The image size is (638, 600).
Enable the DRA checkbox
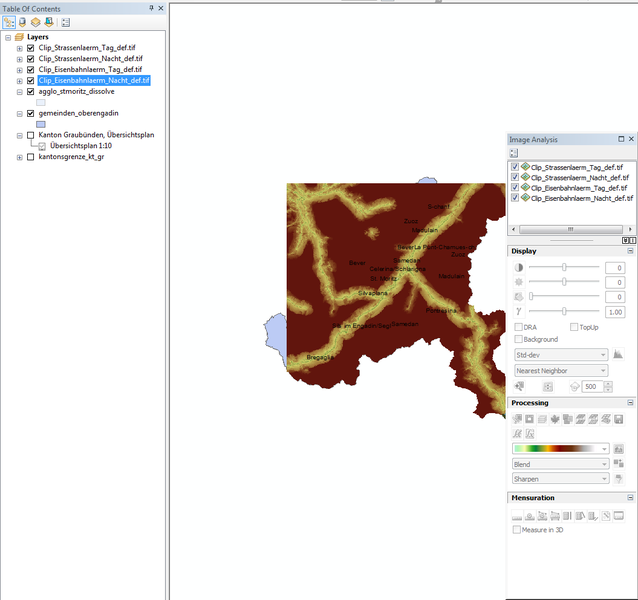pyautogui.click(x=518, y=327)
